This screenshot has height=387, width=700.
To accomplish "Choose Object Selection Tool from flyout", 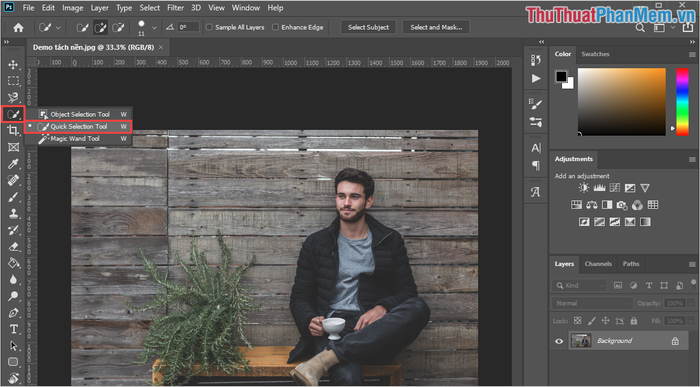I will (x=79, y=114).
